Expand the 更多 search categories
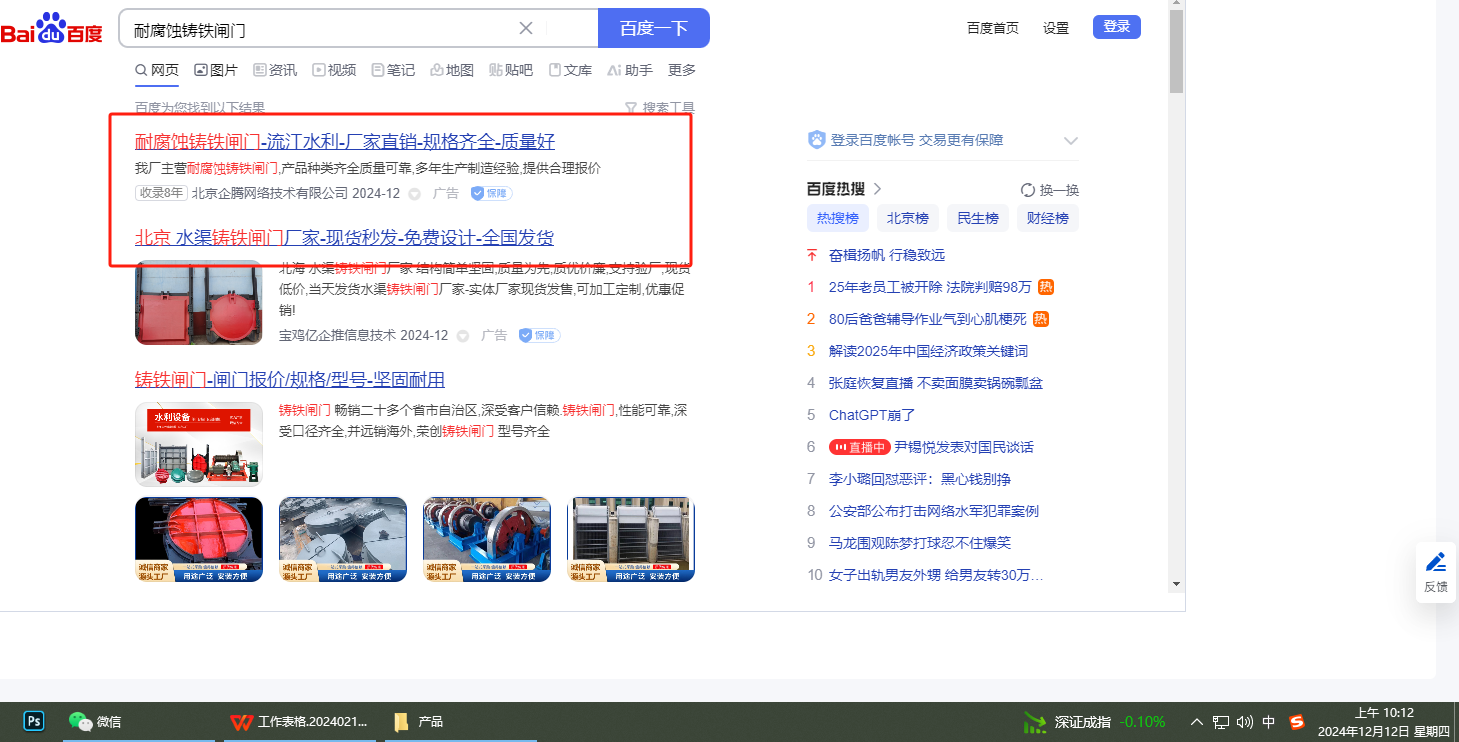The width and height of the screenshot is (1459, 742). (x=682, y=70)
